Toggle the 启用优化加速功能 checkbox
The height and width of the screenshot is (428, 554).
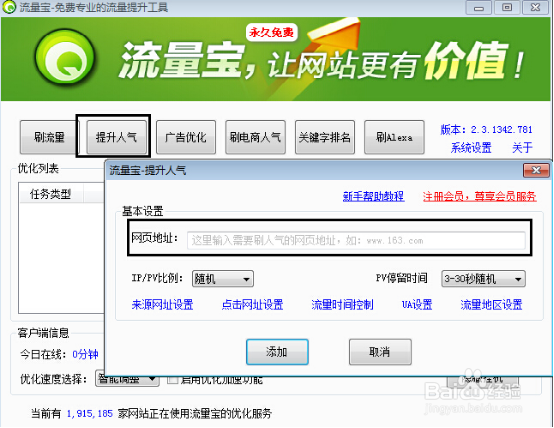172,380
